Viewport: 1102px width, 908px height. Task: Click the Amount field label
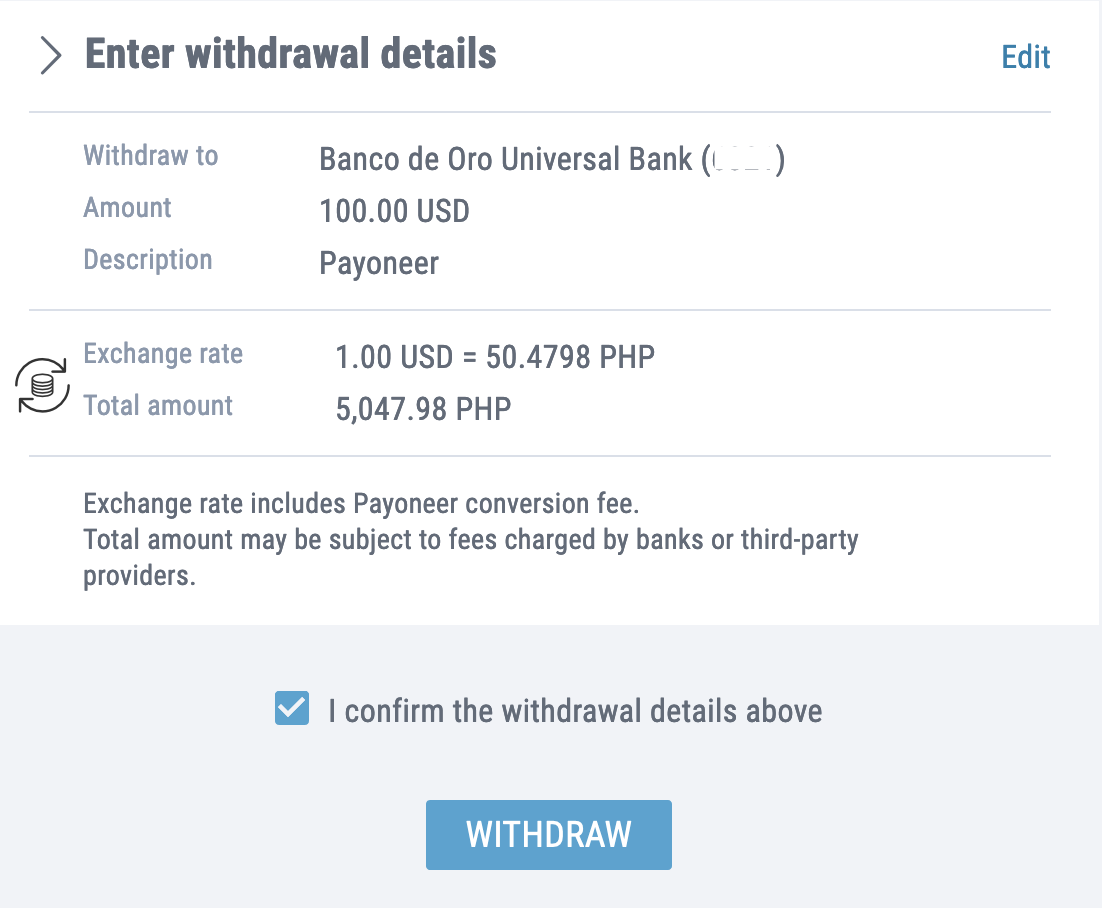click(127, 207)
